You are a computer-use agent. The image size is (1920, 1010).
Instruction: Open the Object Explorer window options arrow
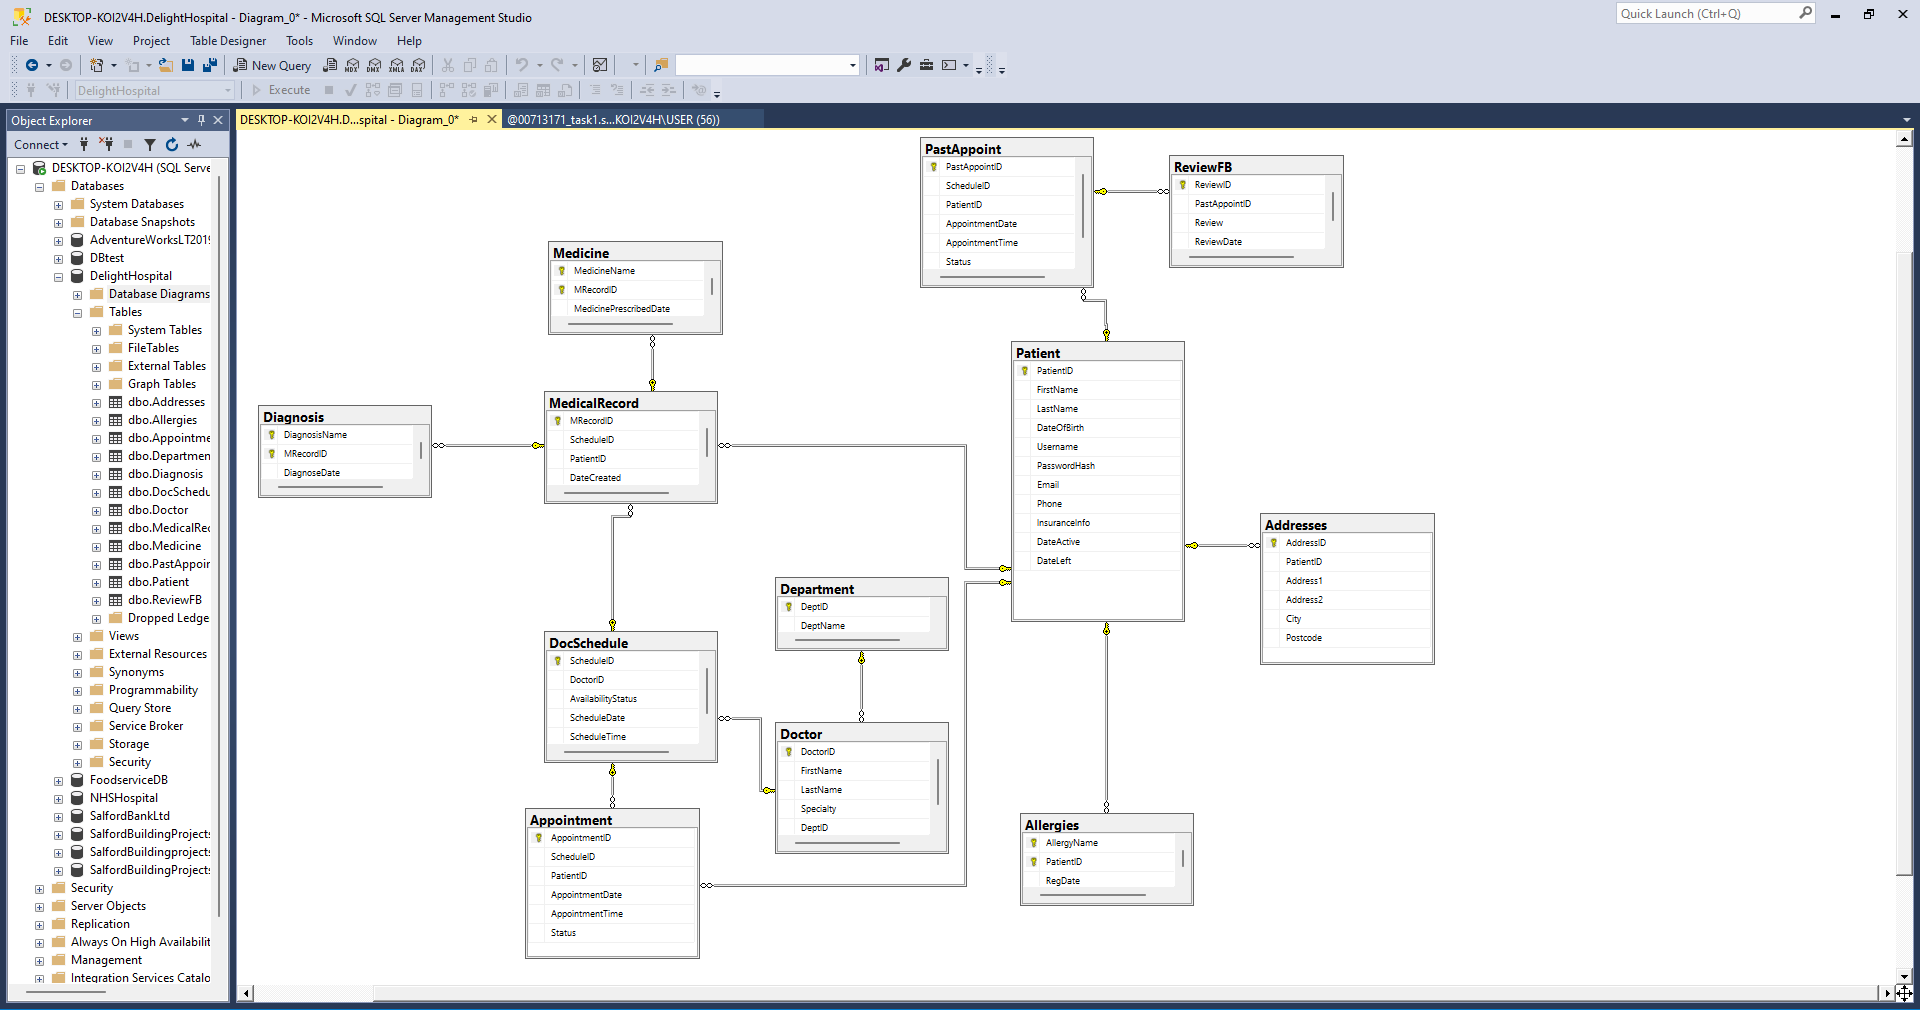pyautogui.click(x=185, y=120)
